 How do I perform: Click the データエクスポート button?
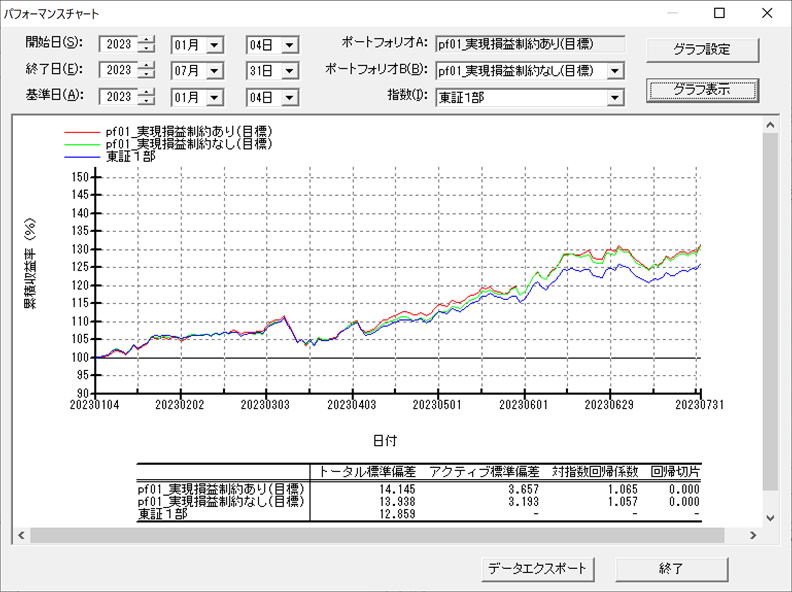pos(539,568)
